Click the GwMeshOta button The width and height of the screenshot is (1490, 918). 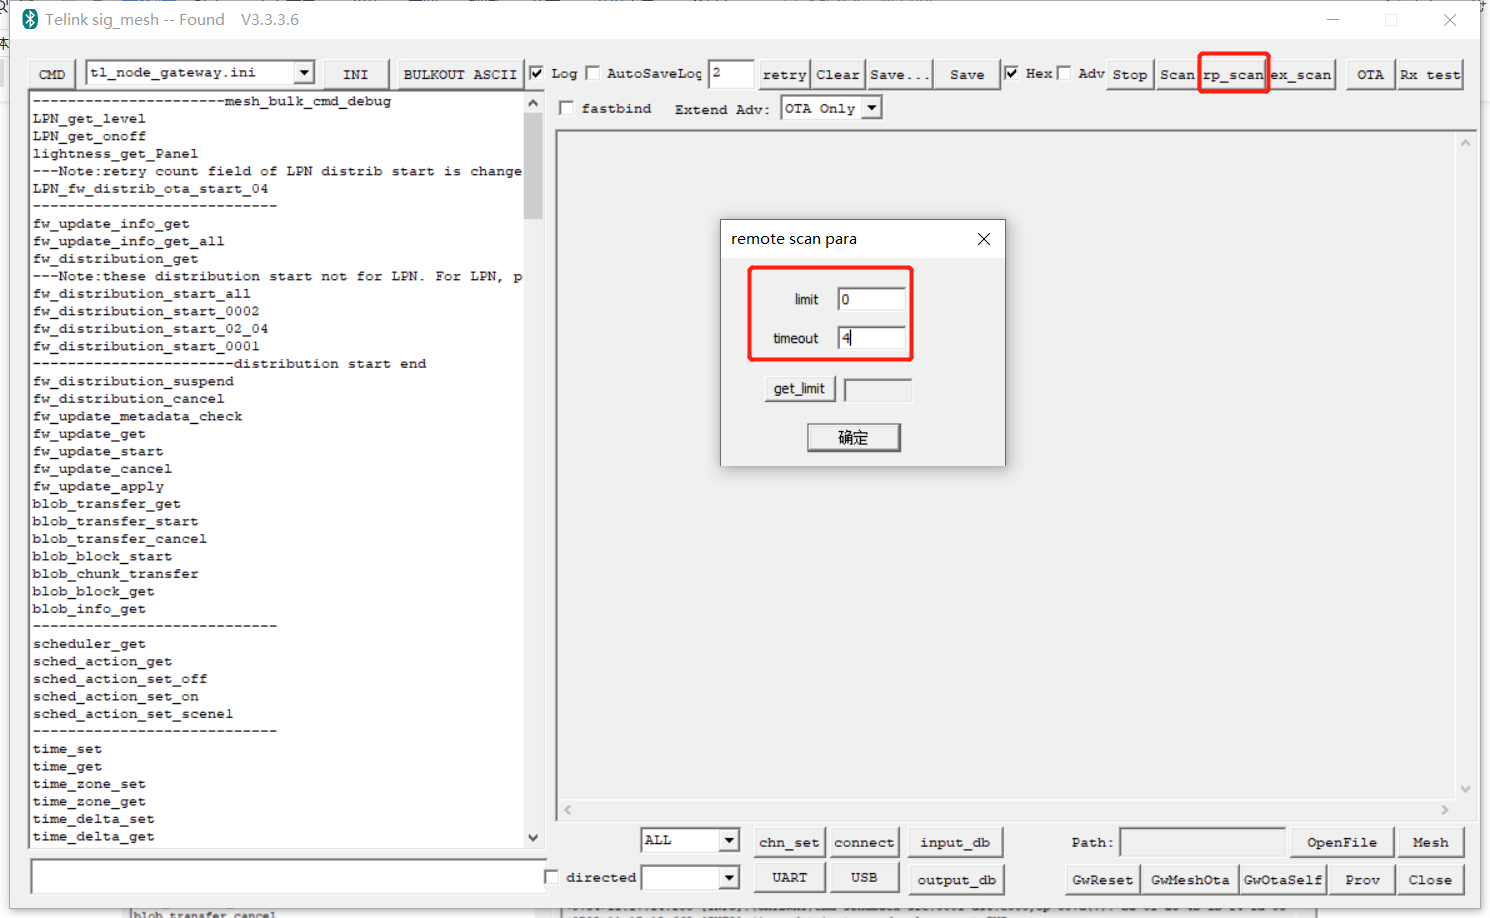click(x=1190, y=880)
